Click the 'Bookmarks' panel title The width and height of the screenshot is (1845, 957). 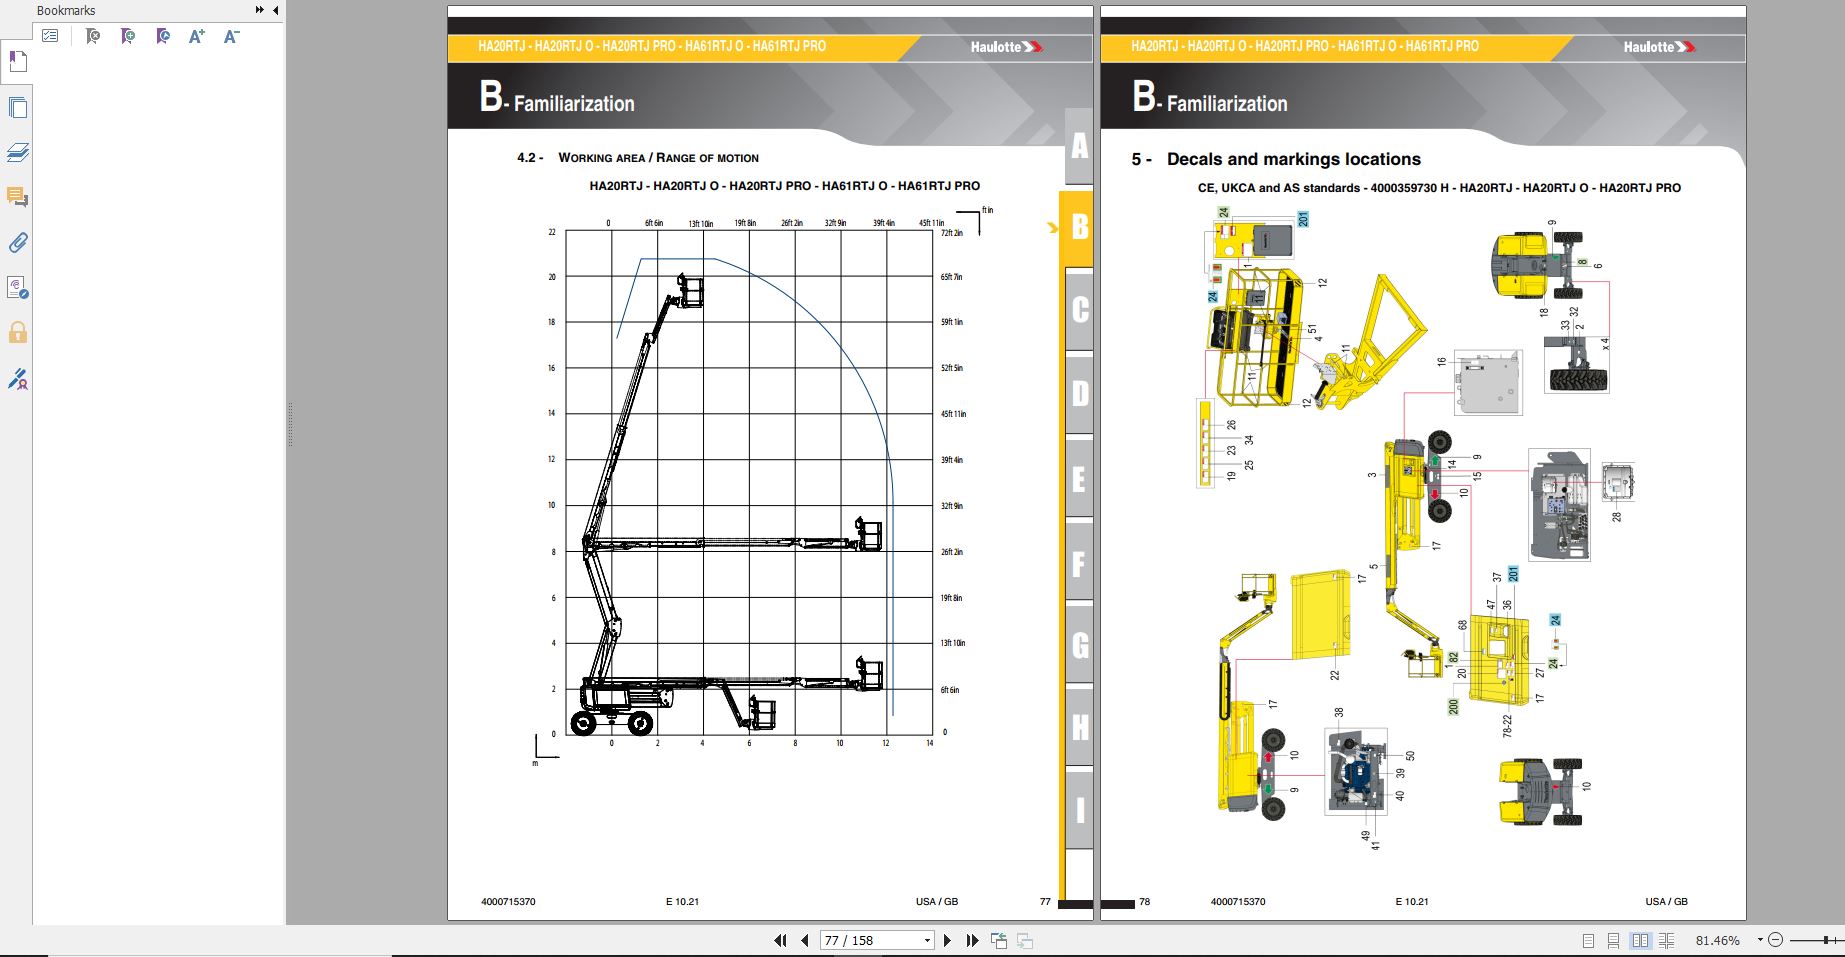tap(66, 10)
